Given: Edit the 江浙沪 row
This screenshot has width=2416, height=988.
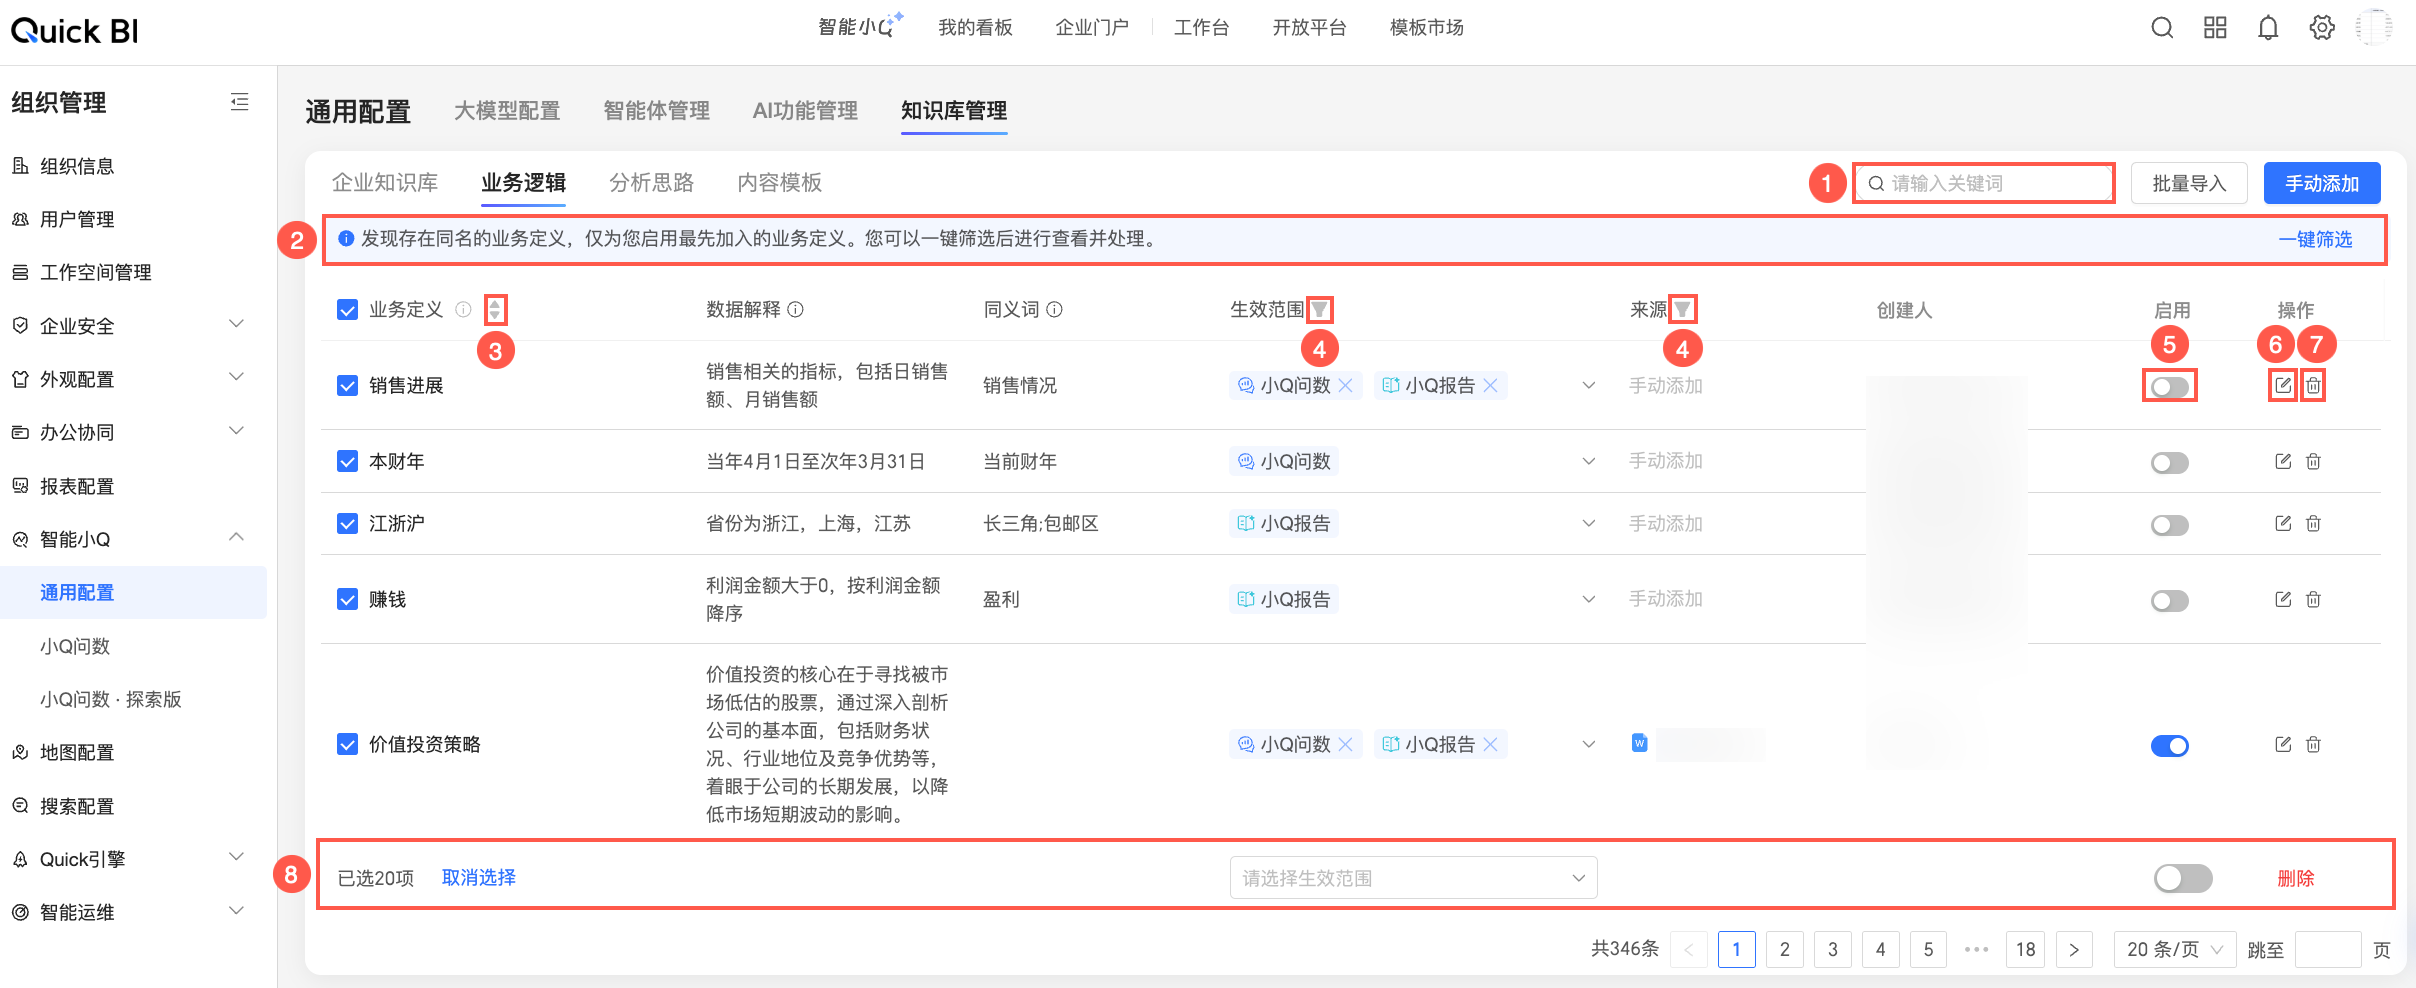Looking at the screenshot, I should pos(2283,523).
